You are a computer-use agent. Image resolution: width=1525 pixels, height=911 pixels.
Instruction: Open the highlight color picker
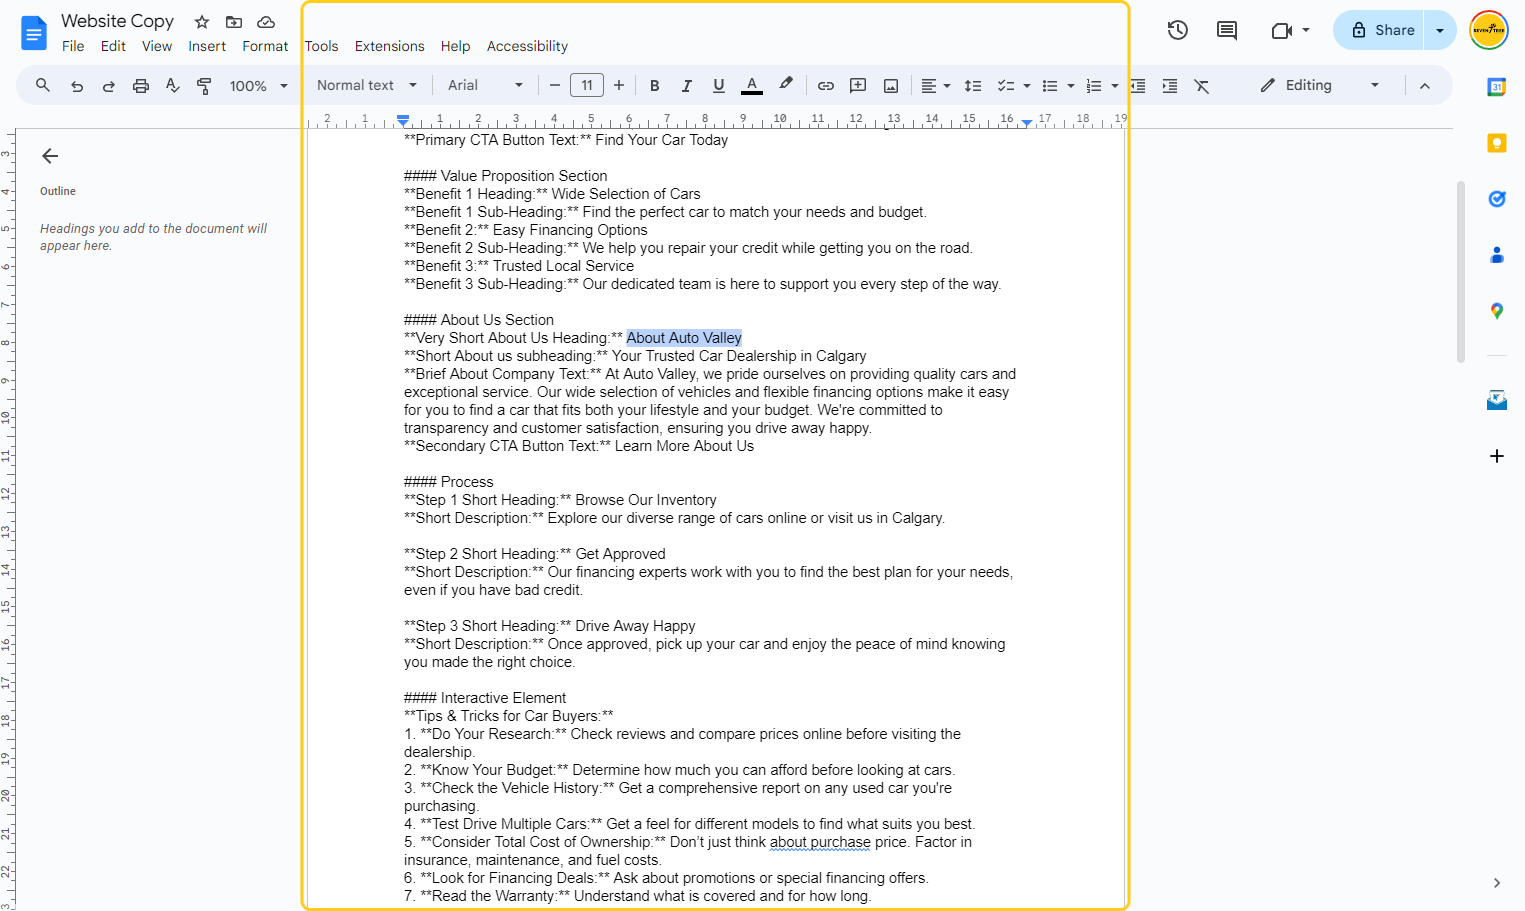(x=786, y=85)
